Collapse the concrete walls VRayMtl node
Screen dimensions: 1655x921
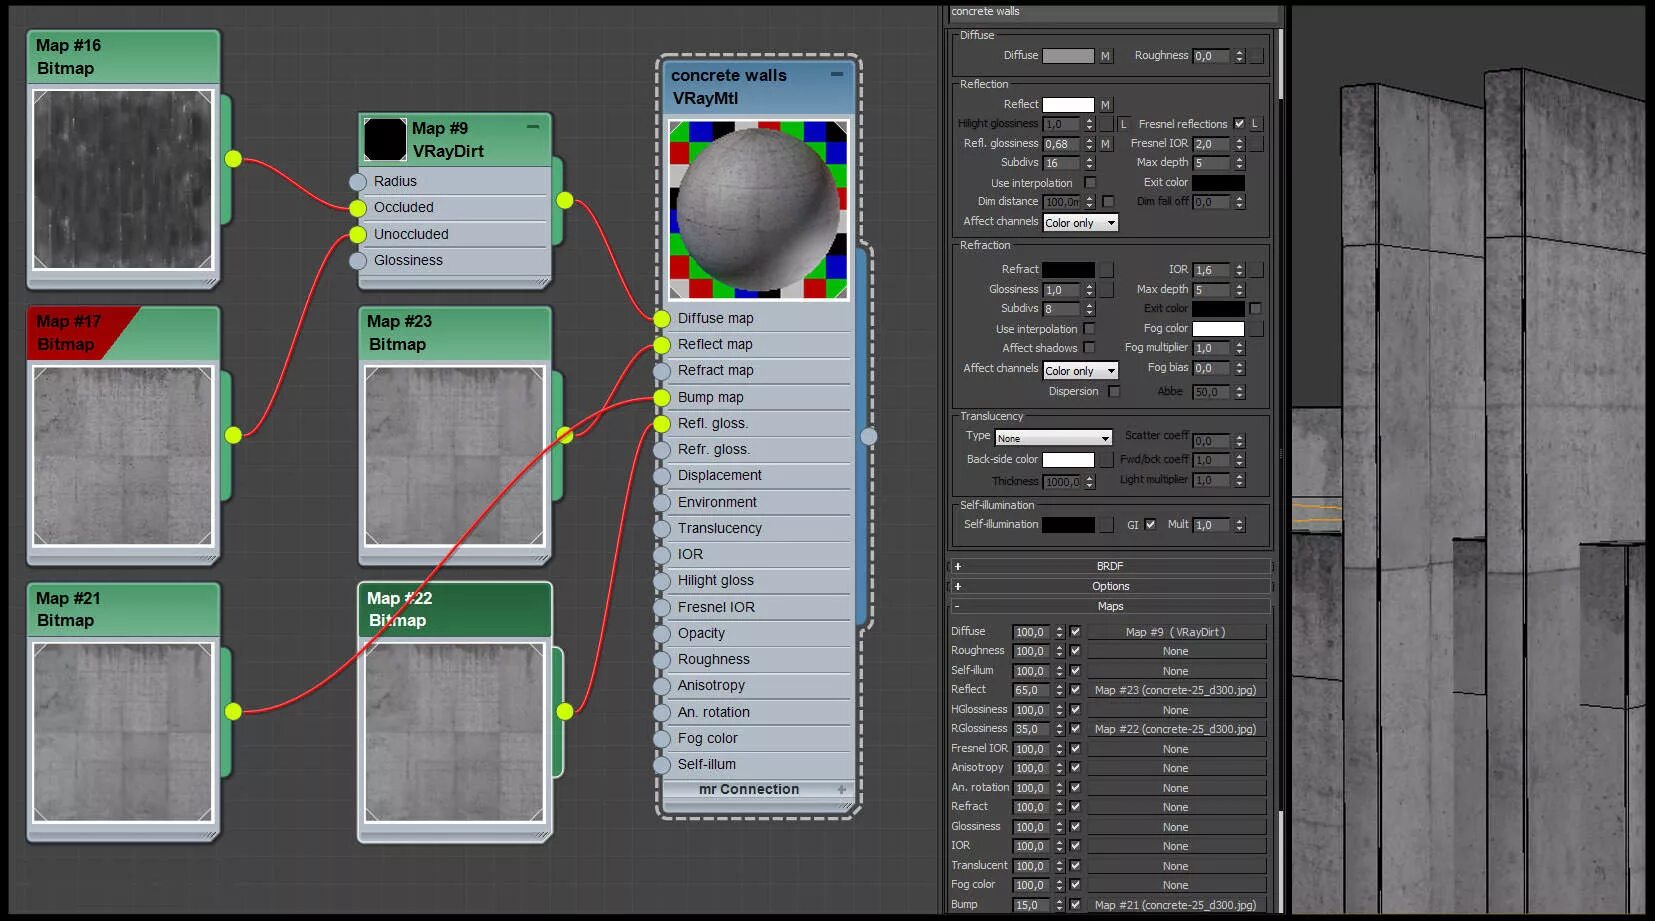[837, 74]
